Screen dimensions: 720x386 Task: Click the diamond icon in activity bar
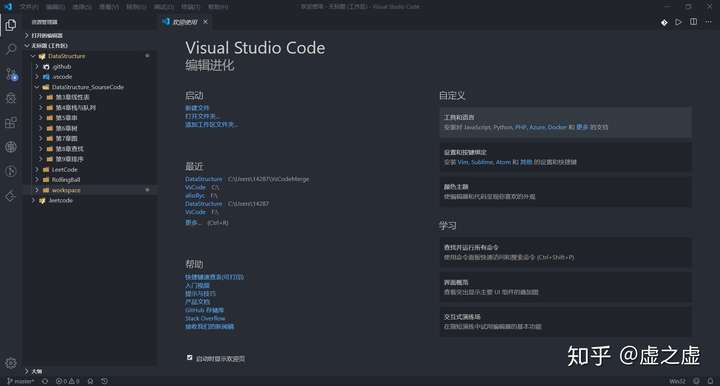(11, 196)
